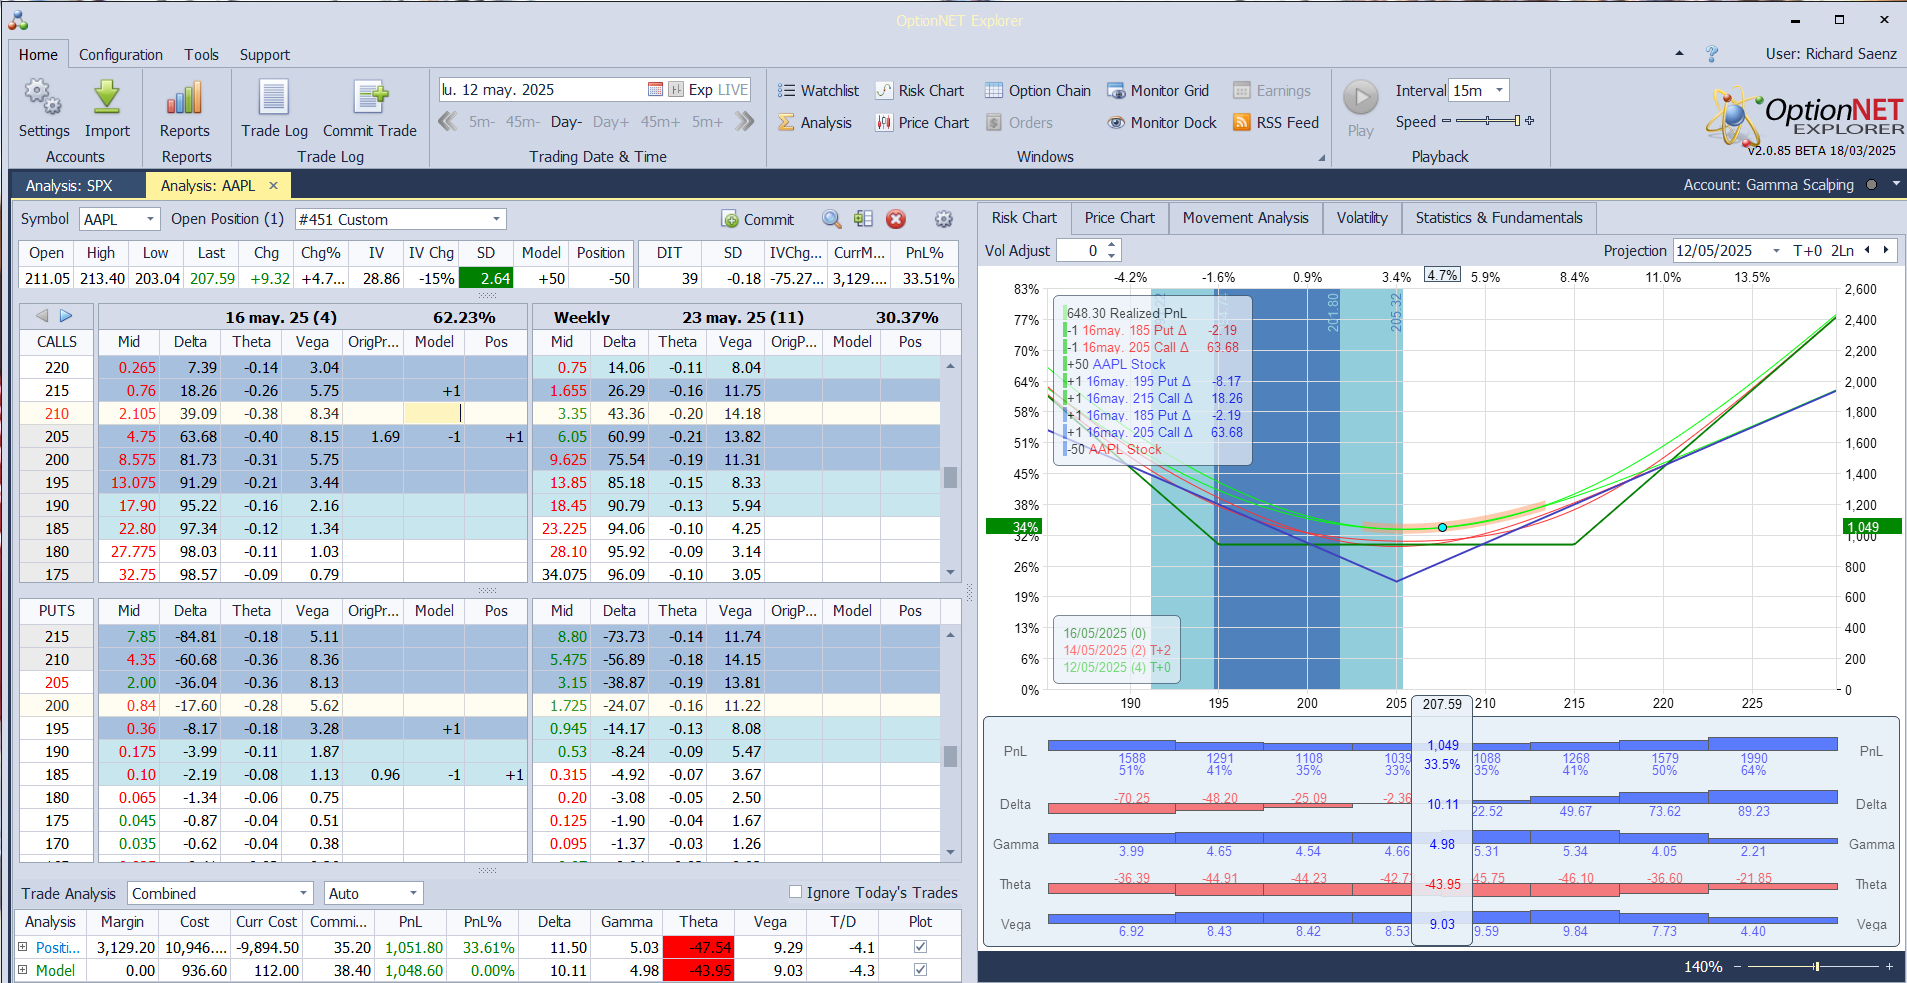
Task: Open the analysis settings gear icon
Action: 943,219
